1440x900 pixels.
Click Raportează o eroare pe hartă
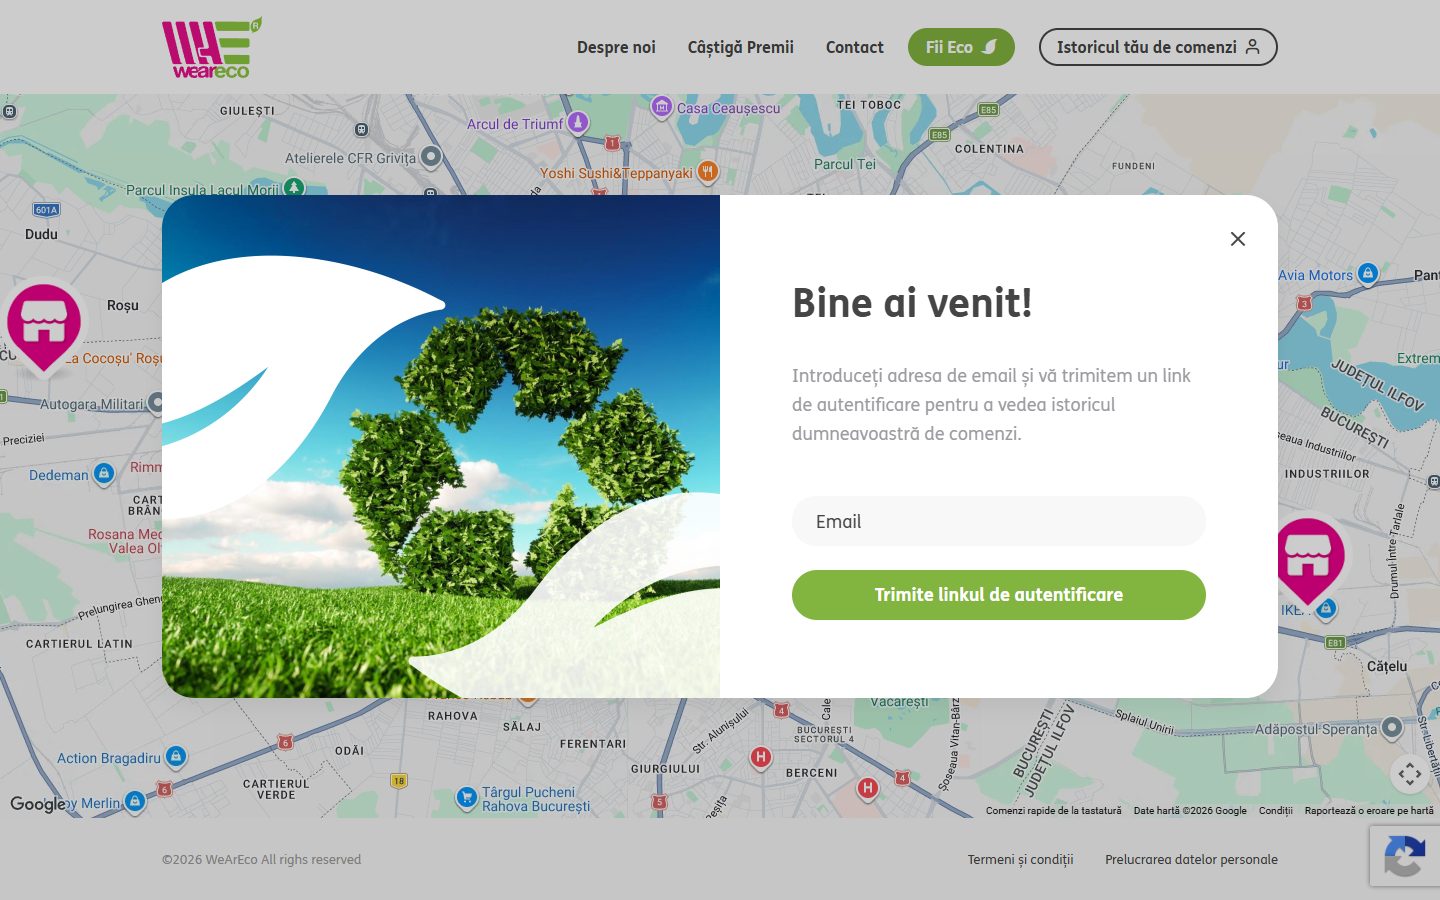point(1369,811)
